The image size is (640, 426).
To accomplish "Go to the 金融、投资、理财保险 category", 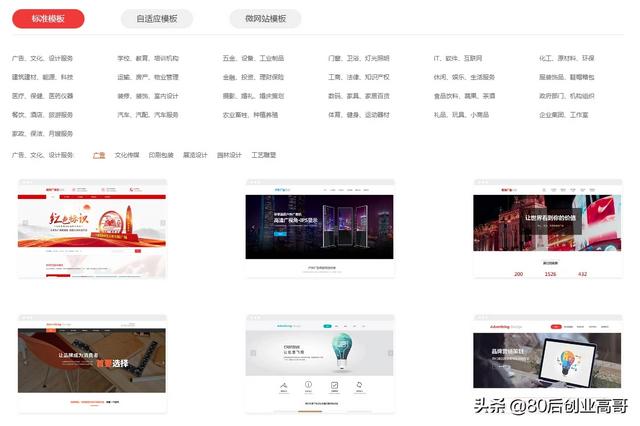I will 252,77.
